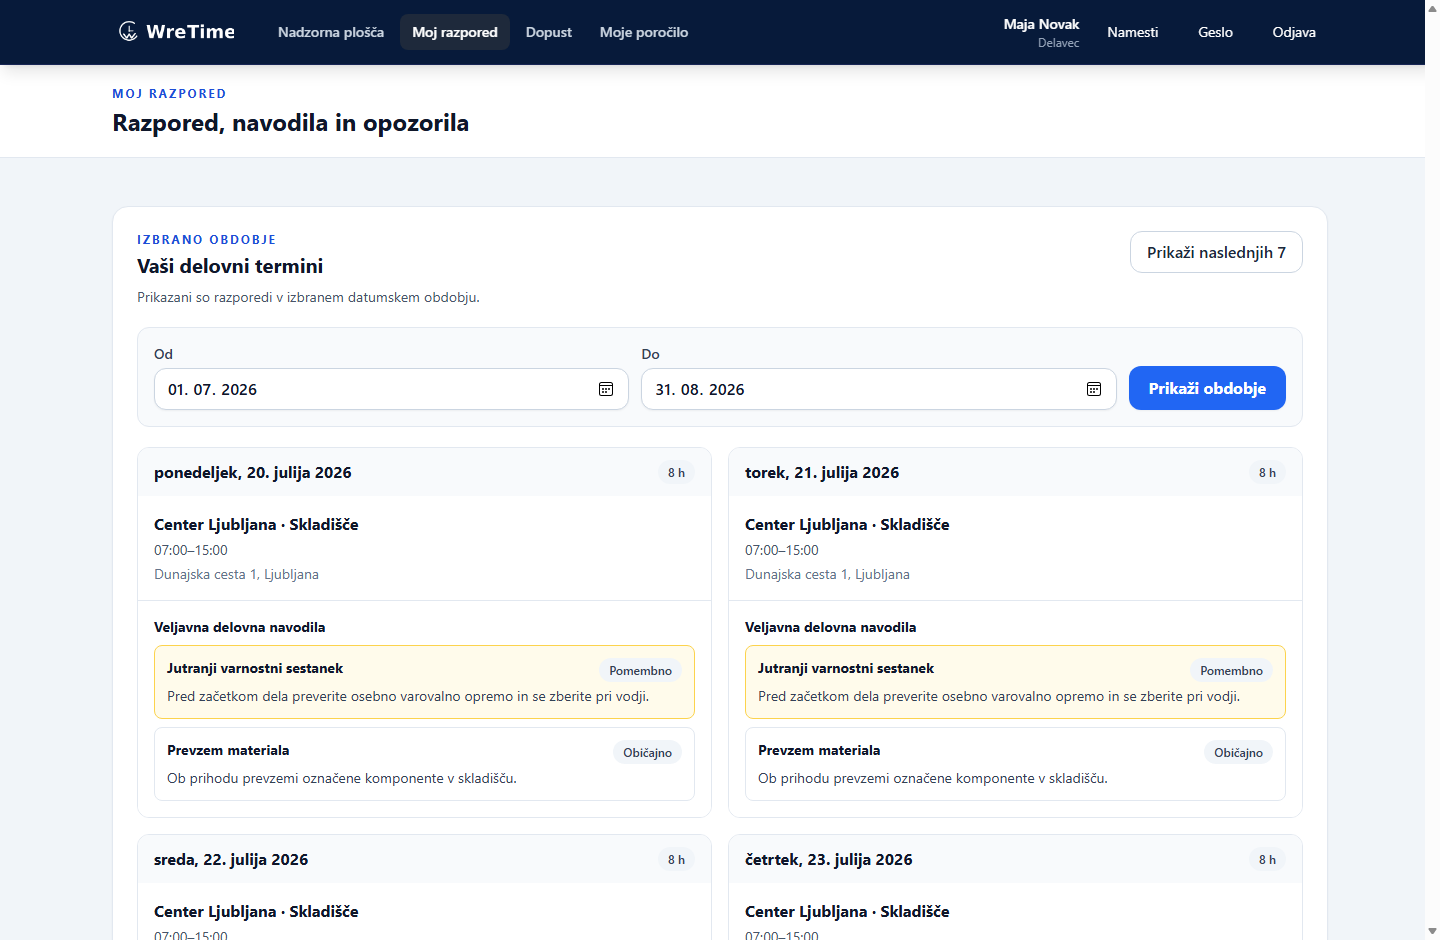Open Dunajska cesta address link for Monday
Screen dimensions: 1440x940
pyautogui.click(x=236, y=574)
